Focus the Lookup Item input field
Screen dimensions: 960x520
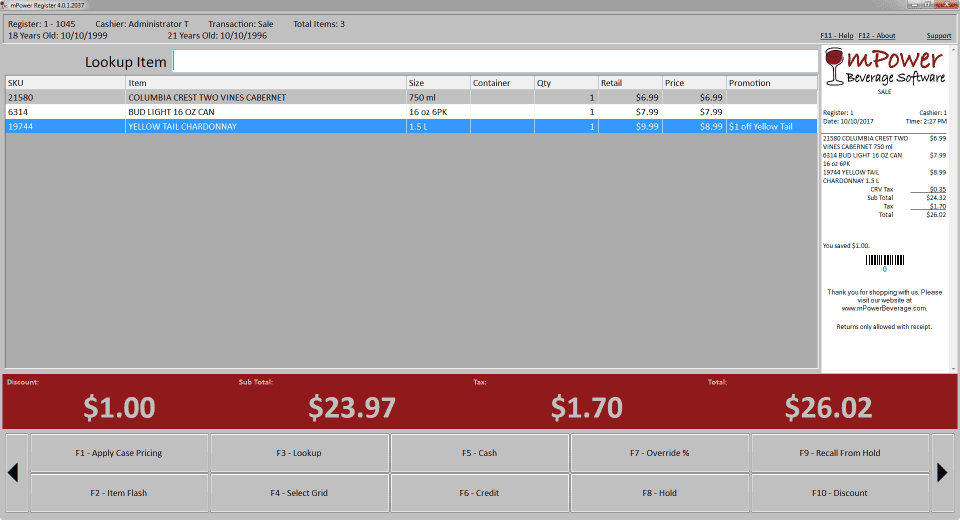click(x=495, y=61)
